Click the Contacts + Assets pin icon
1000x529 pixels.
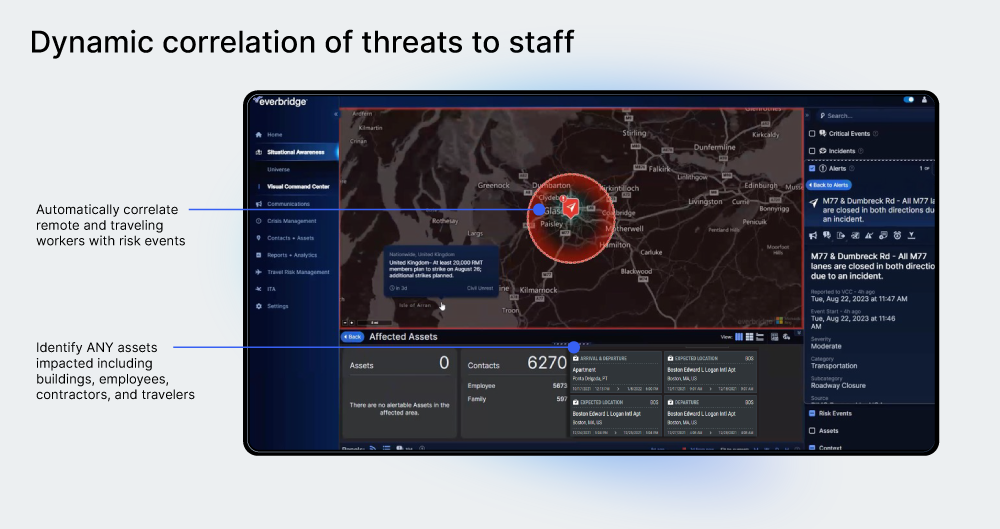click(x=258, y=238)
